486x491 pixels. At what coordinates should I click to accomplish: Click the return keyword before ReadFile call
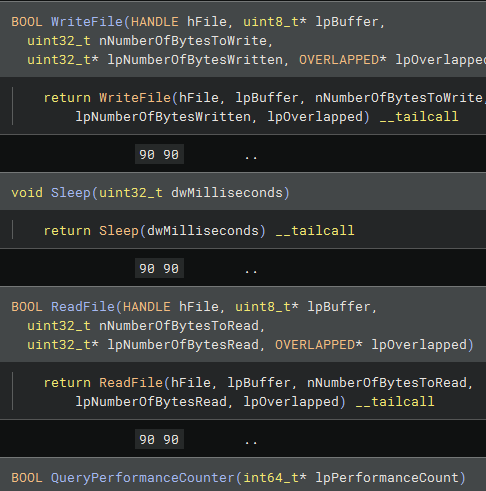pos(67,383)
